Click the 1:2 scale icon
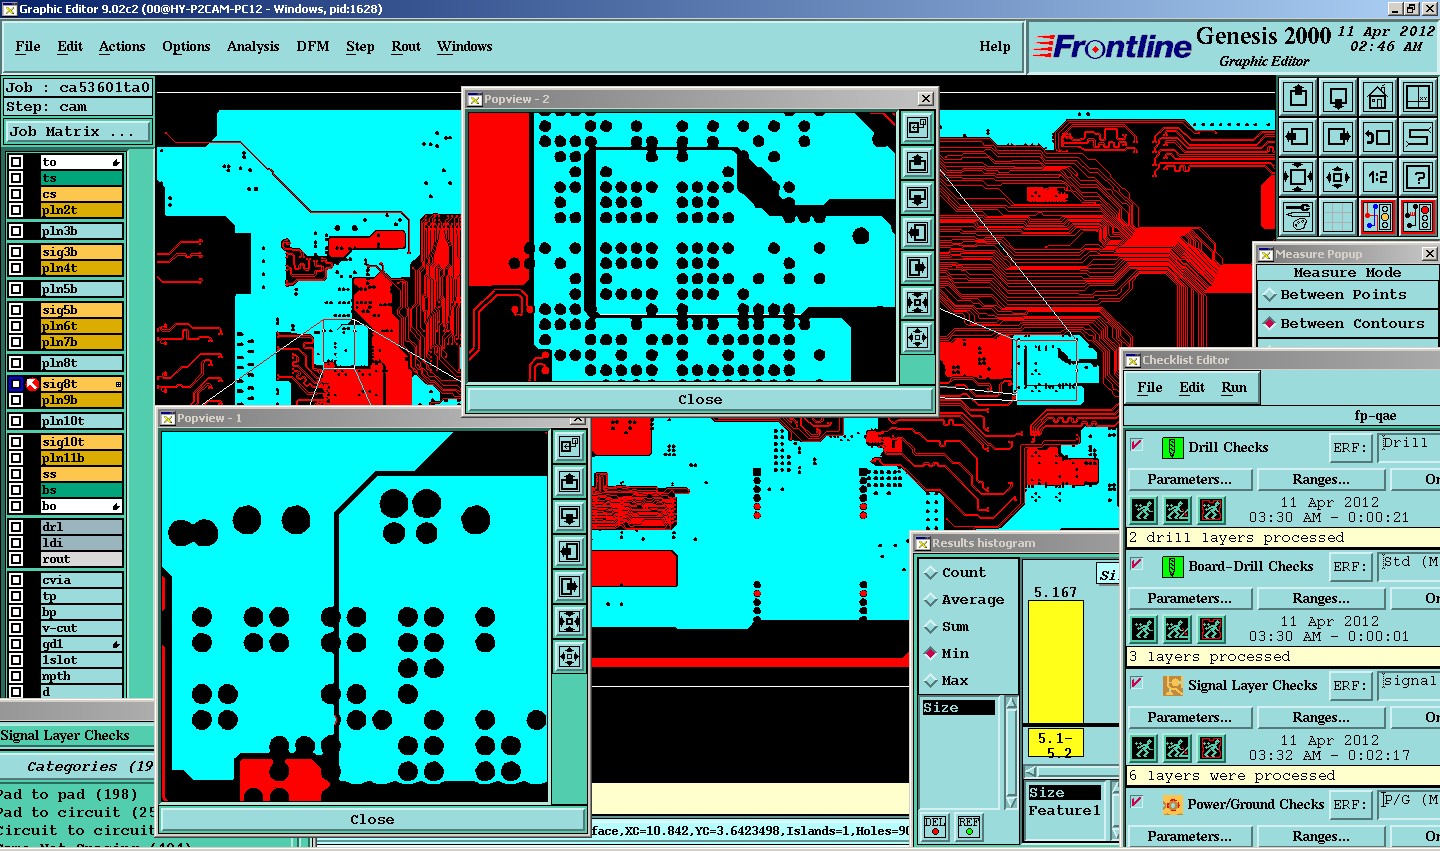The height and width of the screenshot is (851, 1440). click(1378, 177)
